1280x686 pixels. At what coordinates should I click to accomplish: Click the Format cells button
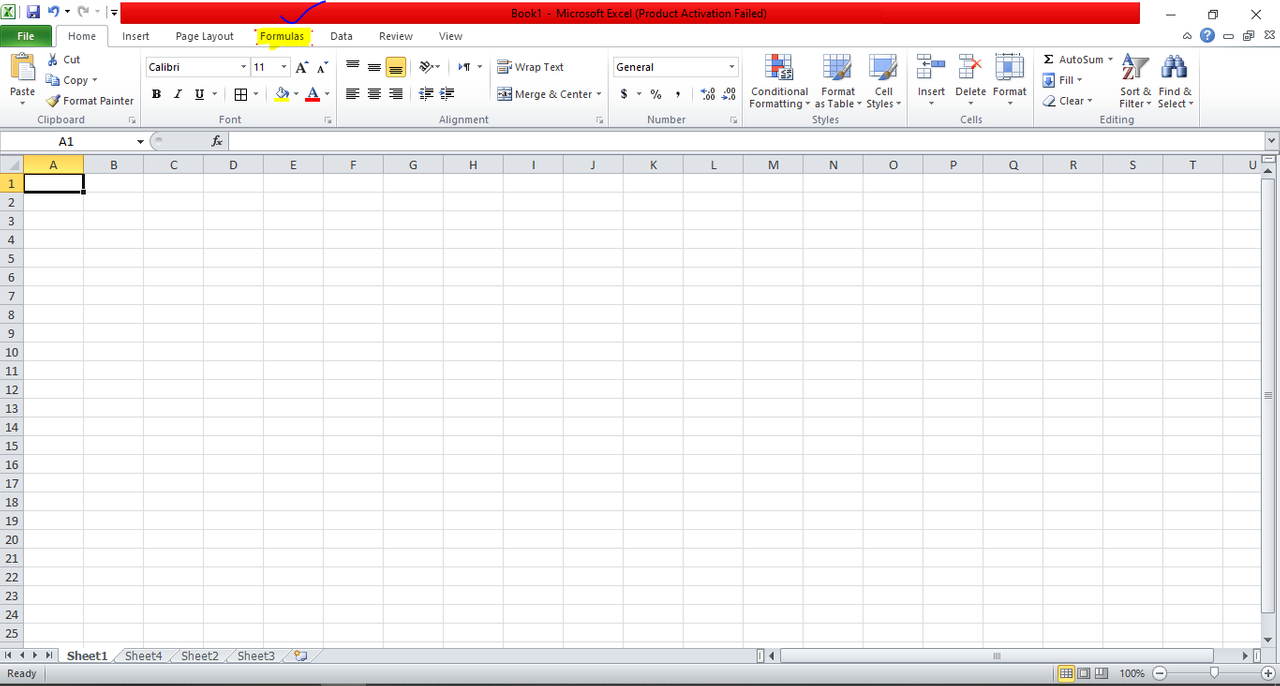1010,82
